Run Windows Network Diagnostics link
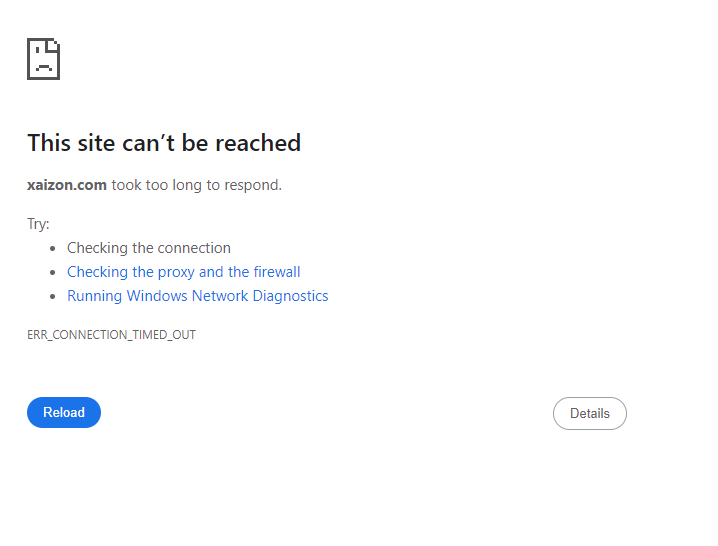The image size is (718, 546). pos(198,295)
